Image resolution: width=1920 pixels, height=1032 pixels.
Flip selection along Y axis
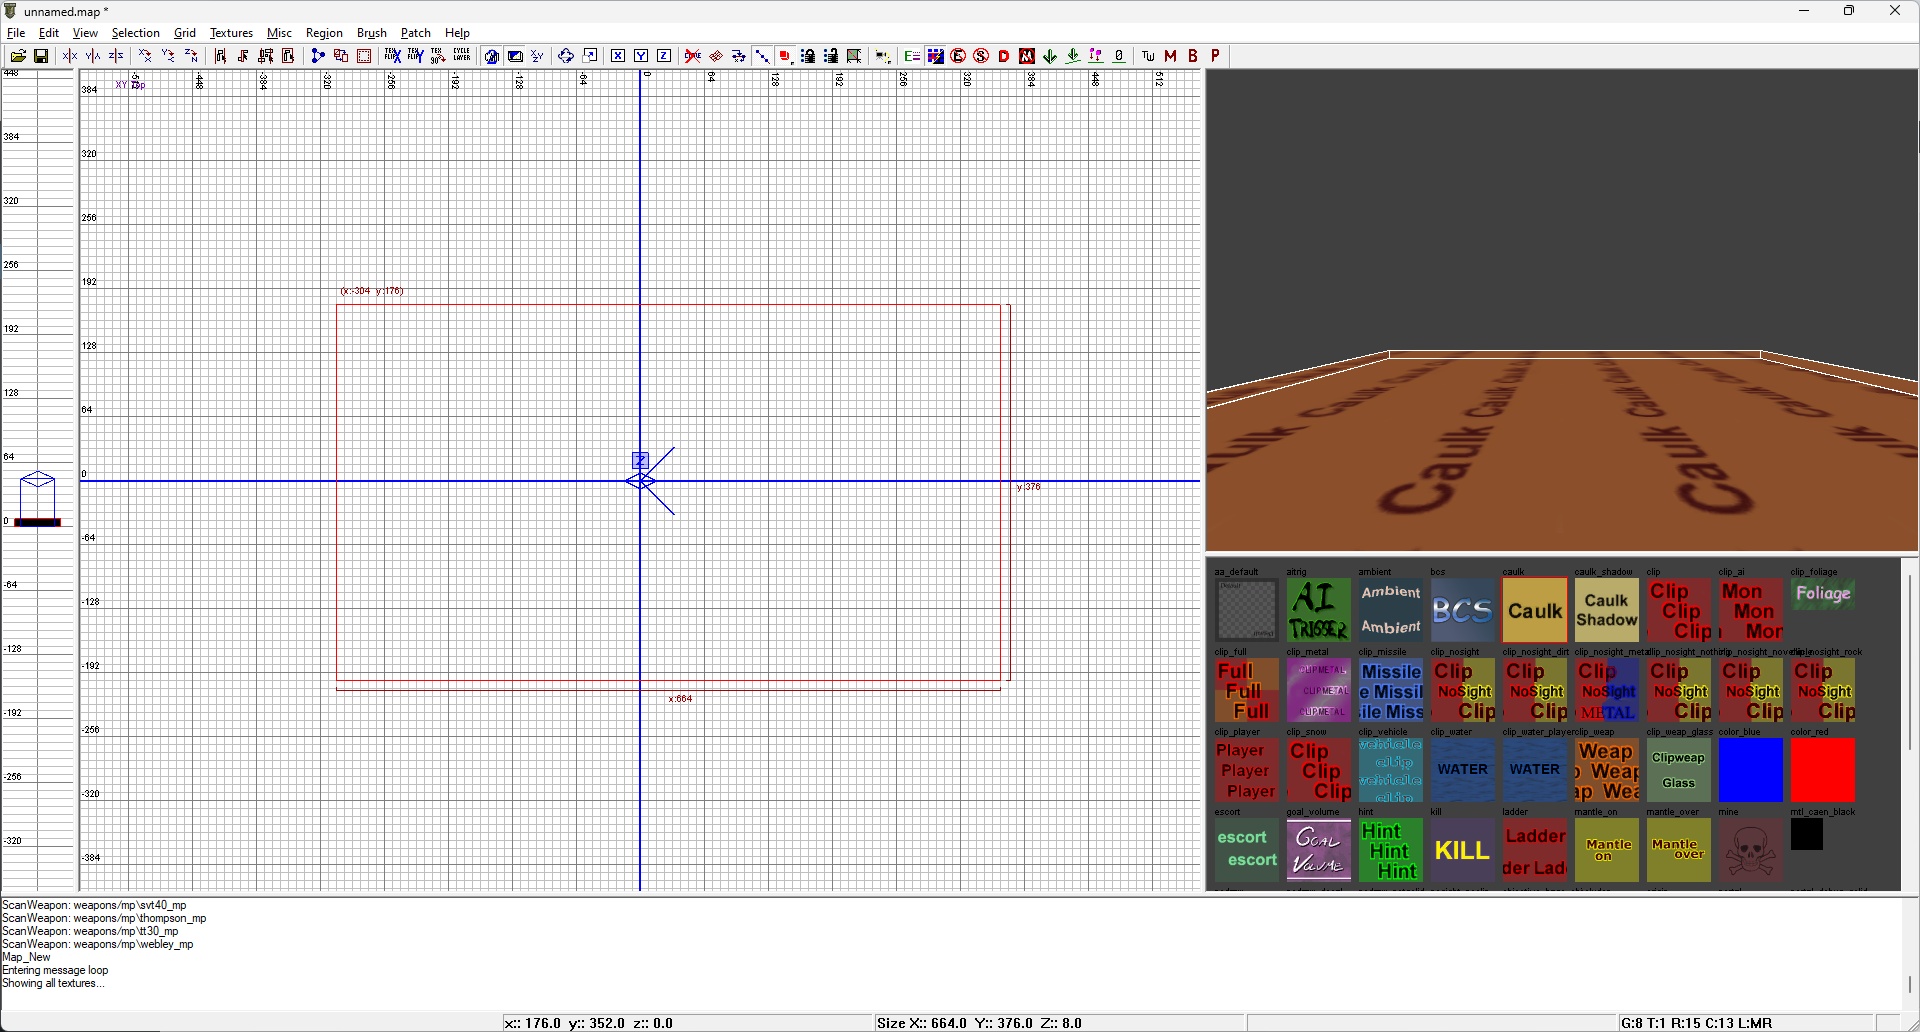(x=93, y=57)
